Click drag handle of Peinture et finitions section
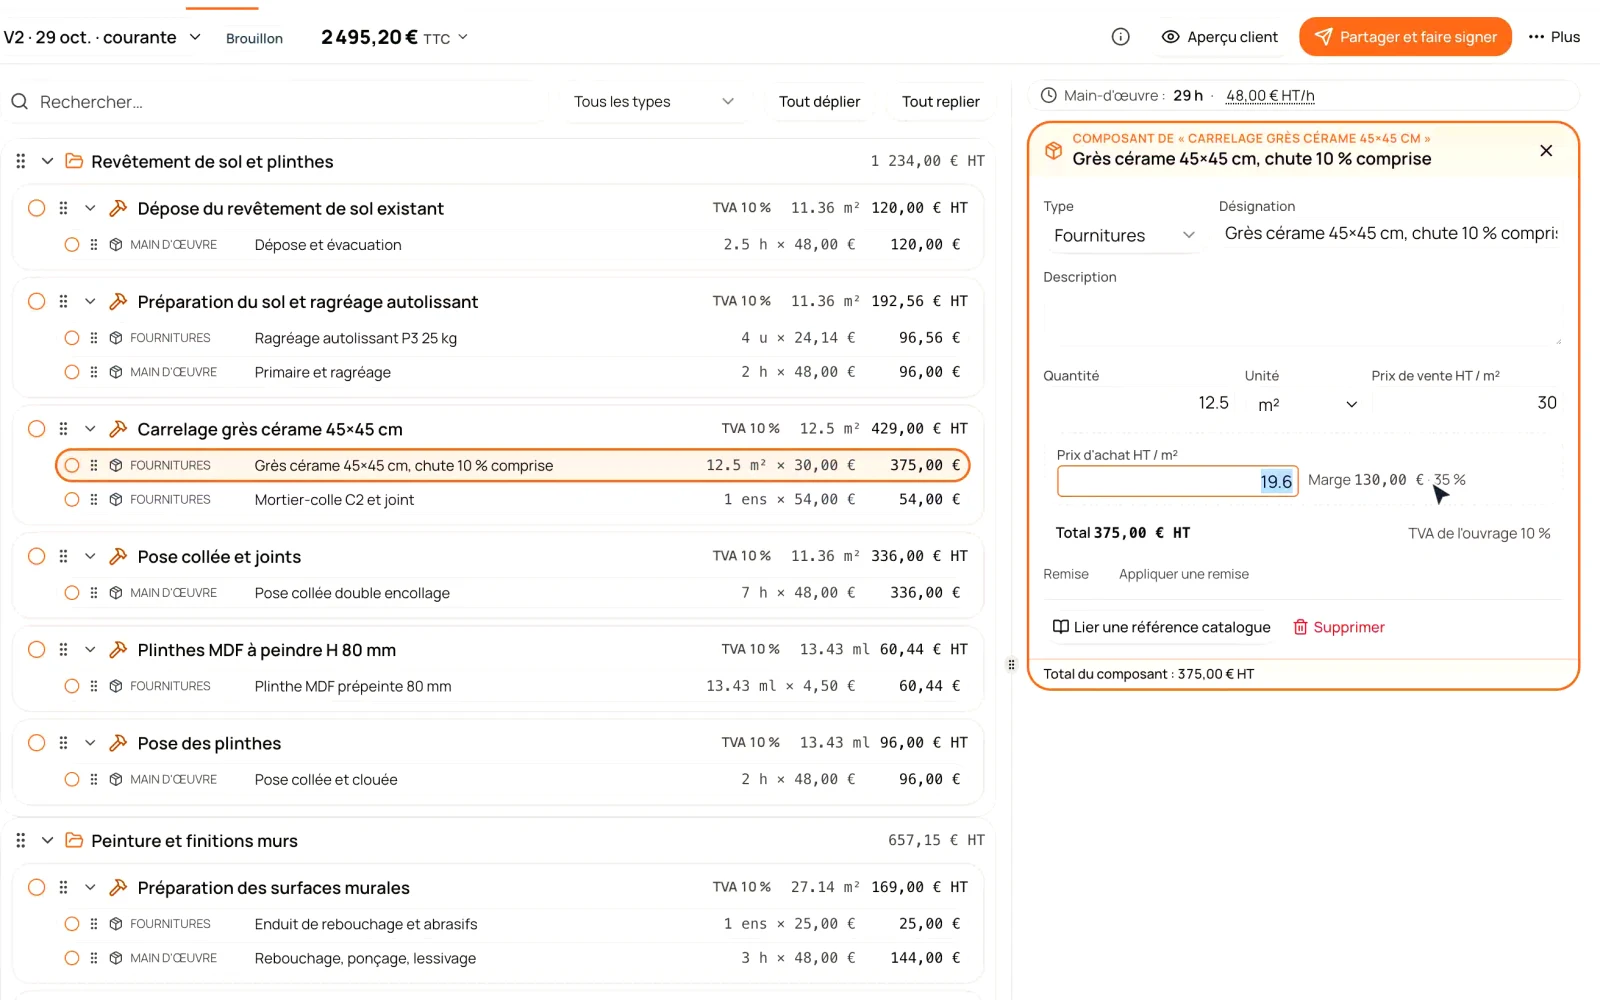1600x1000 pixels. (21, 840)
